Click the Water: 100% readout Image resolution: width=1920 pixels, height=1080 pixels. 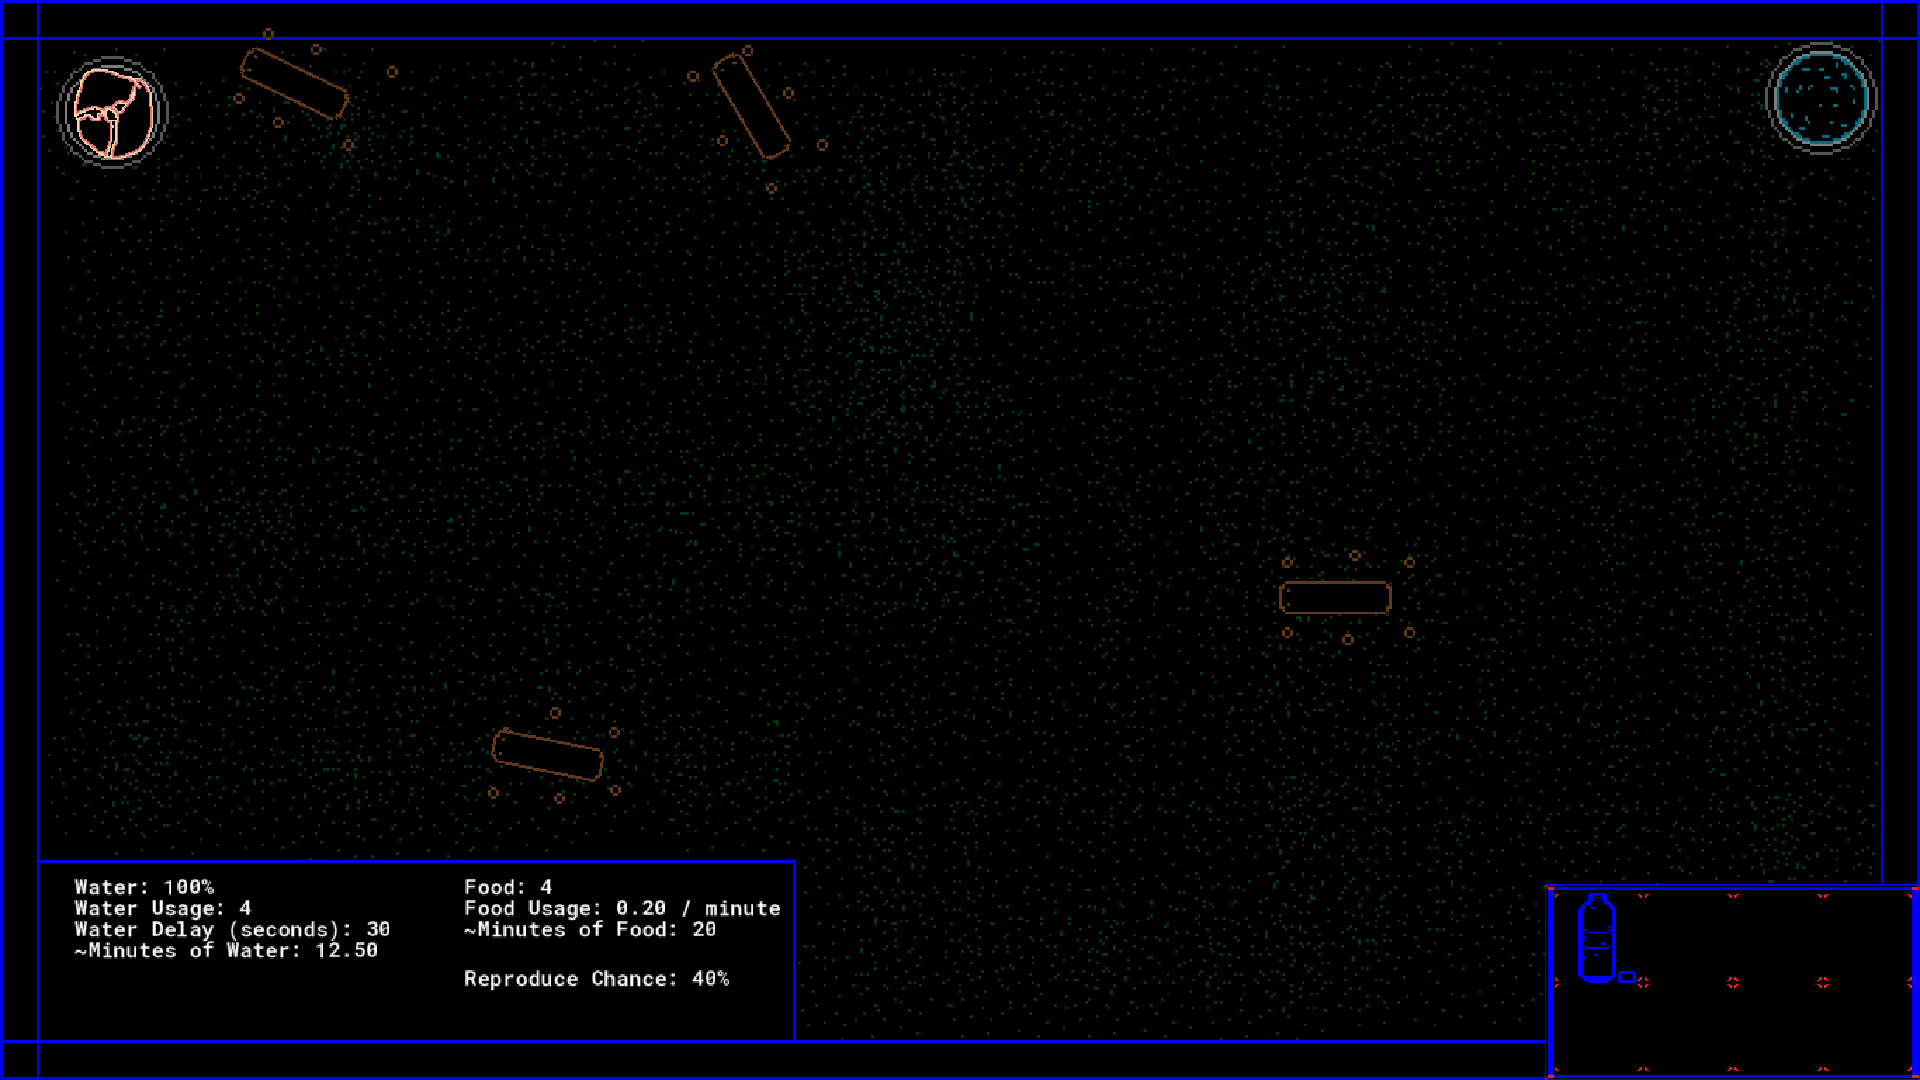tap(144, 887)
